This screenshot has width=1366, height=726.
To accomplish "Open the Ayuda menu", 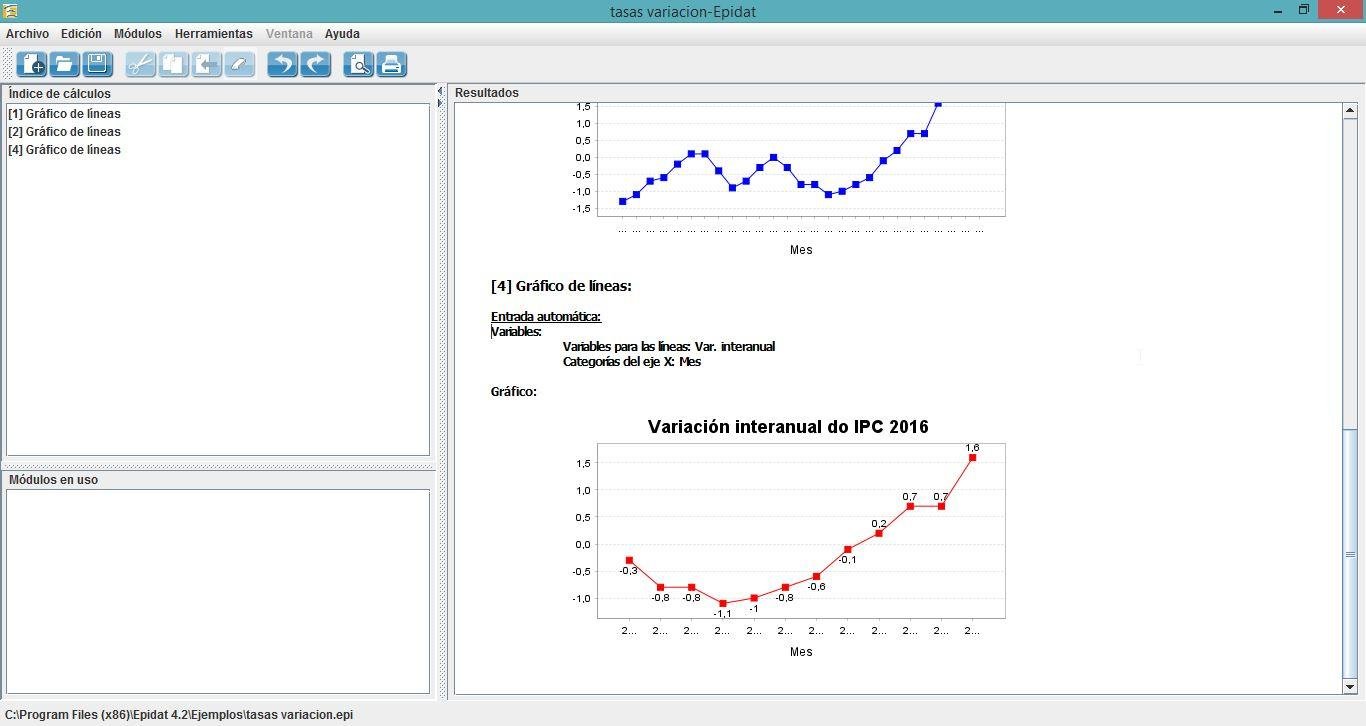I will pyautogui.click(x=342, y=33).
